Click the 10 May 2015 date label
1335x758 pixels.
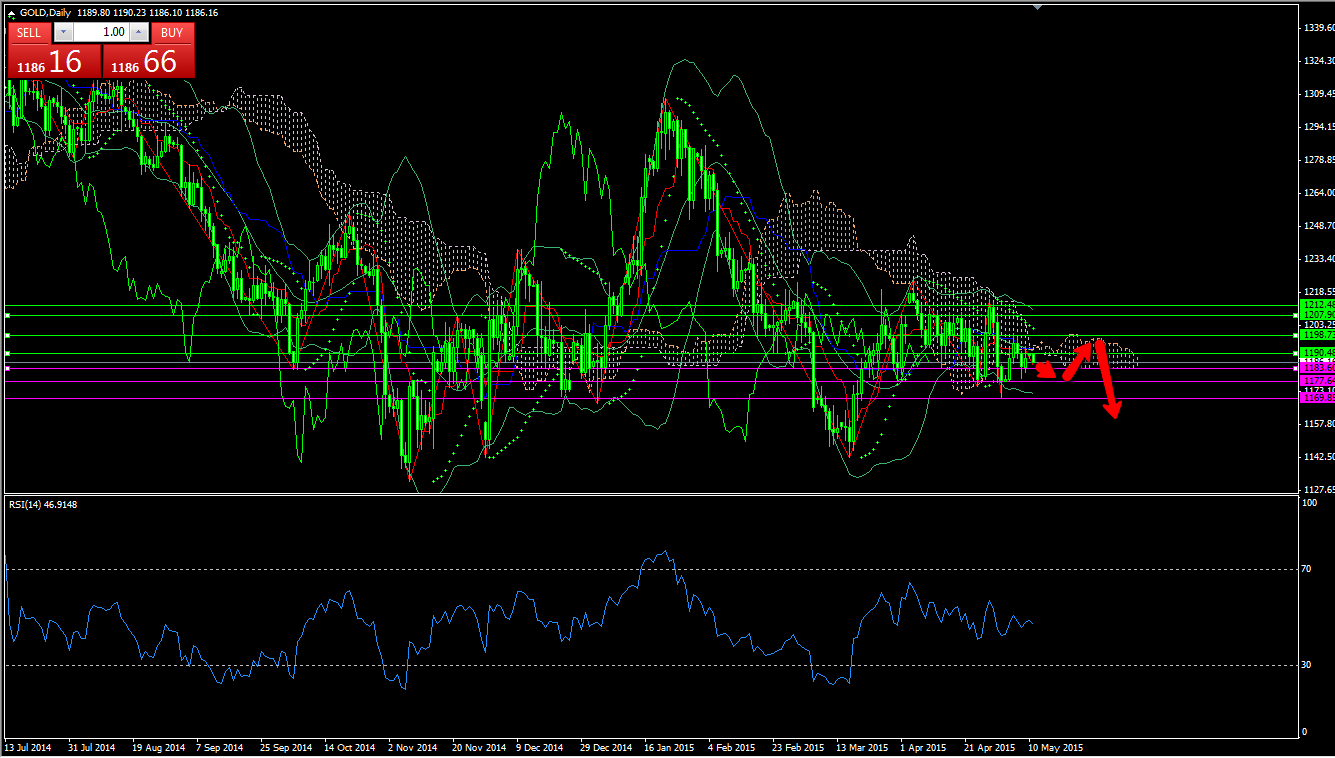1055,747
